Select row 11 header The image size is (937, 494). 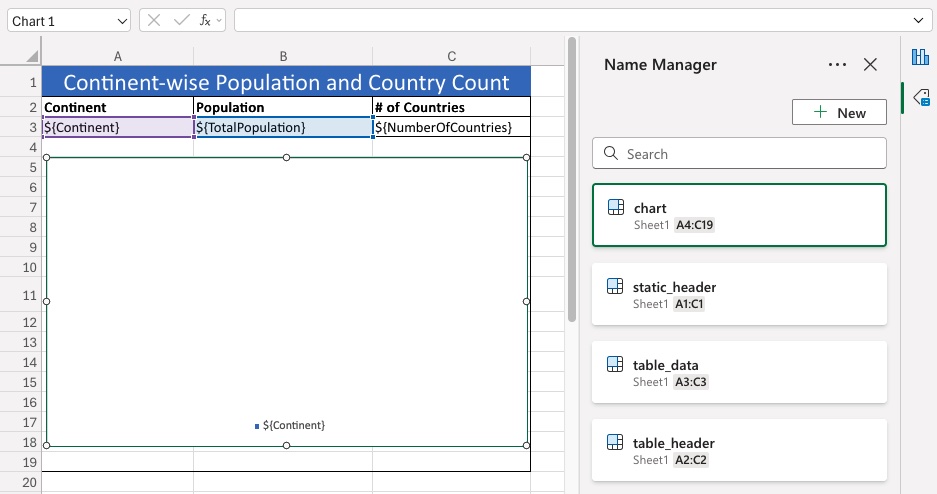(x=20, y=295)
